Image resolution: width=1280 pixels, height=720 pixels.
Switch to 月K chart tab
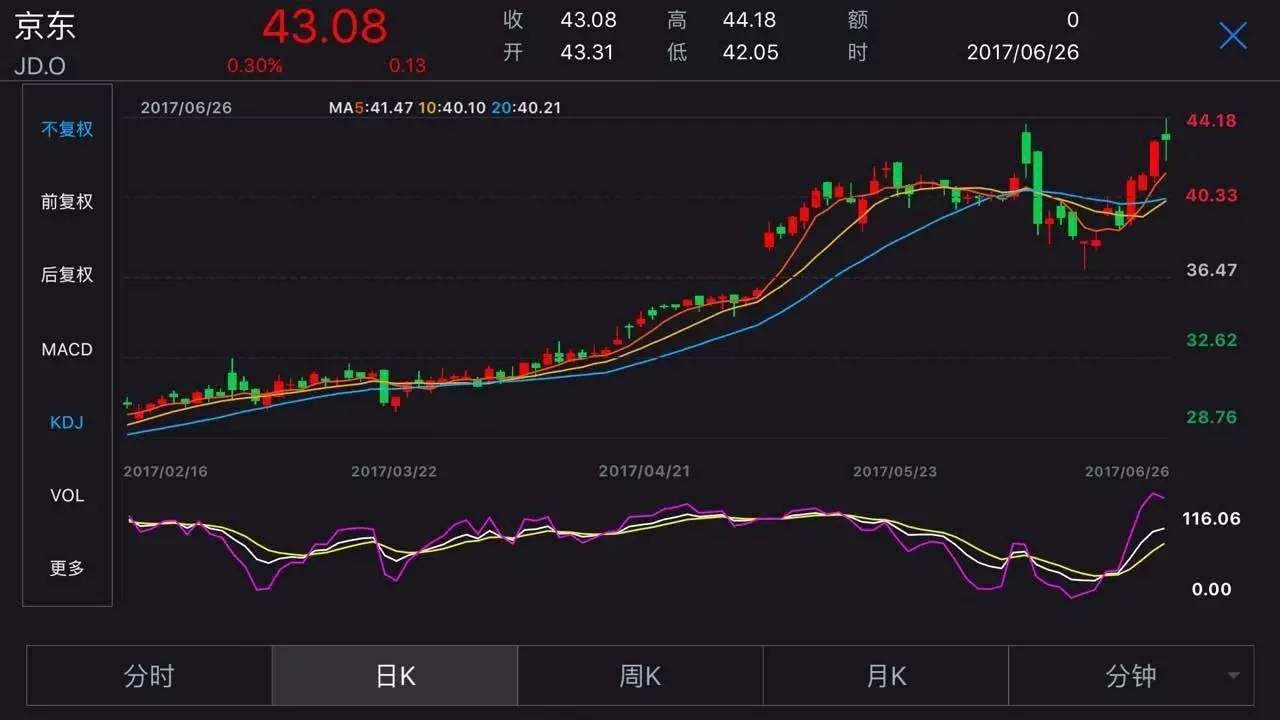(x=885, y=676)
